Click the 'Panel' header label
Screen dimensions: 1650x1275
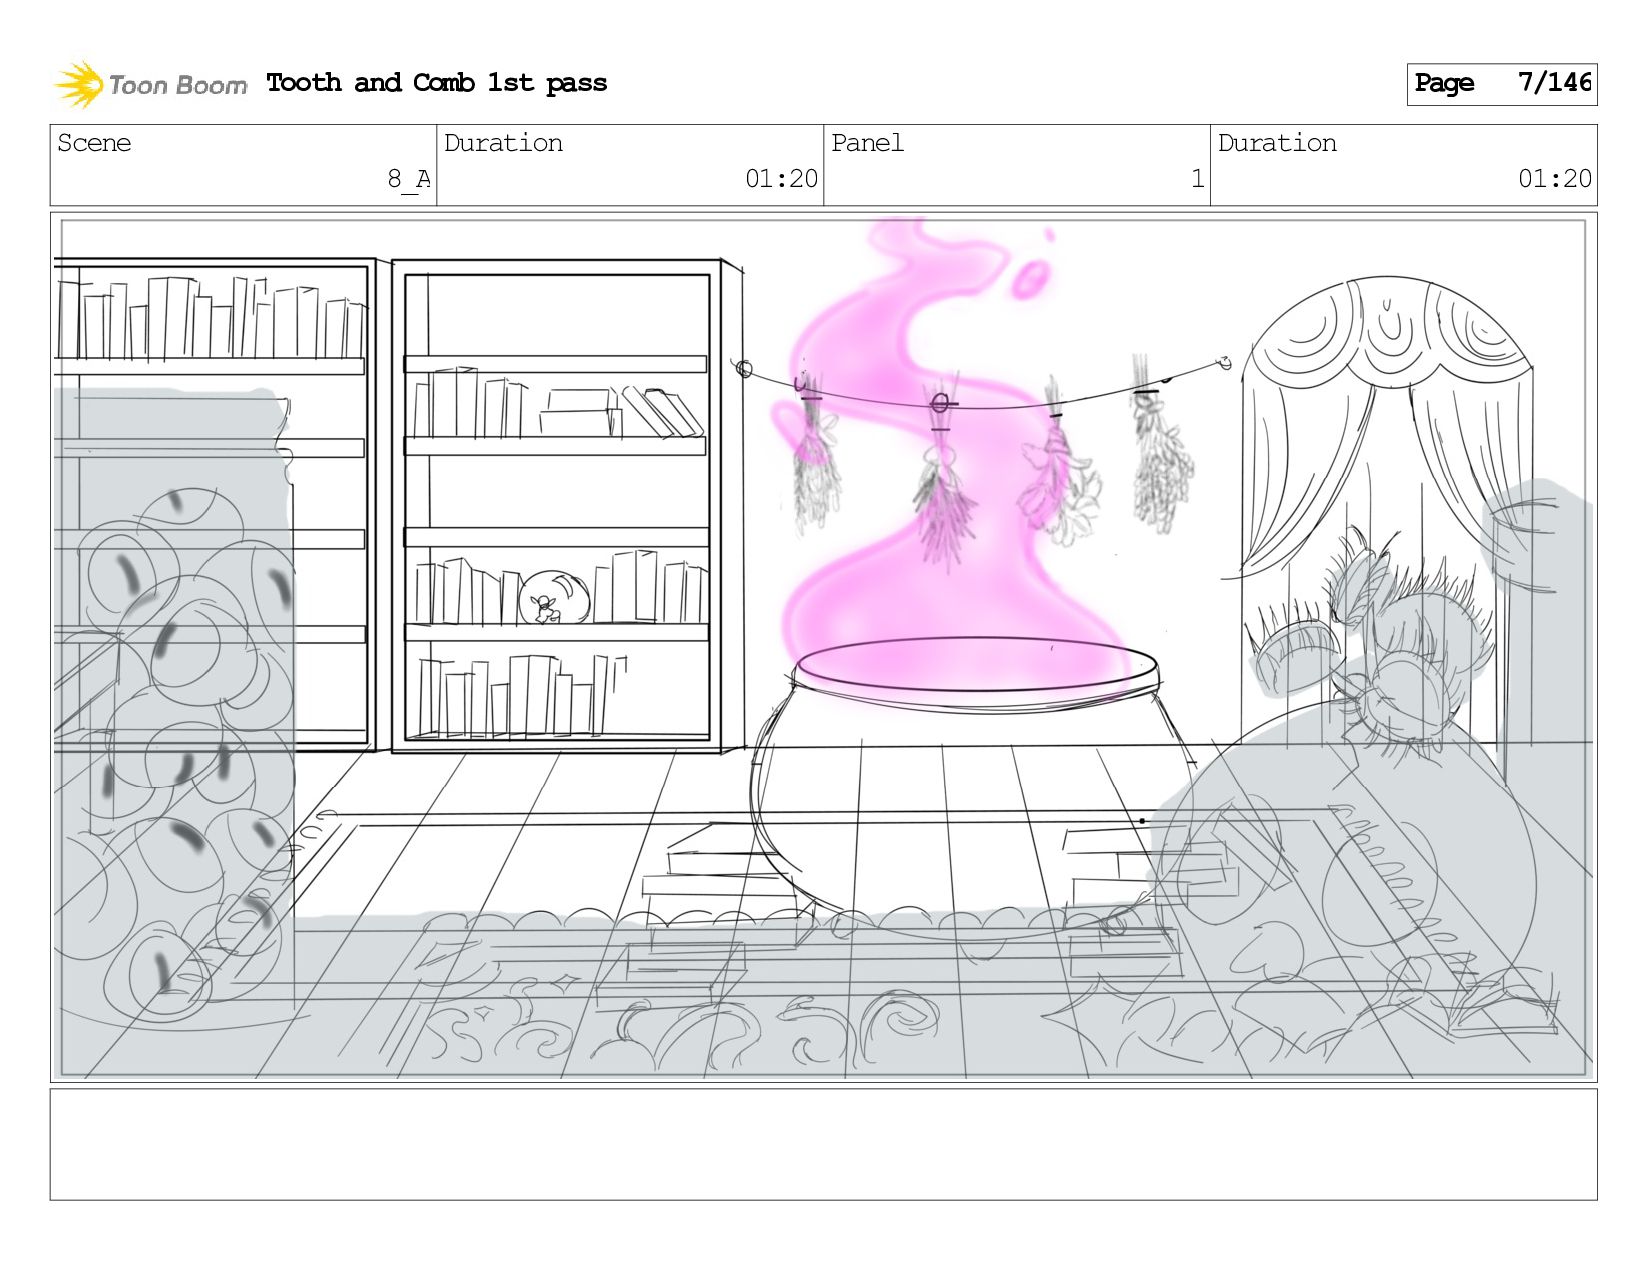click(x=867, y=143)
